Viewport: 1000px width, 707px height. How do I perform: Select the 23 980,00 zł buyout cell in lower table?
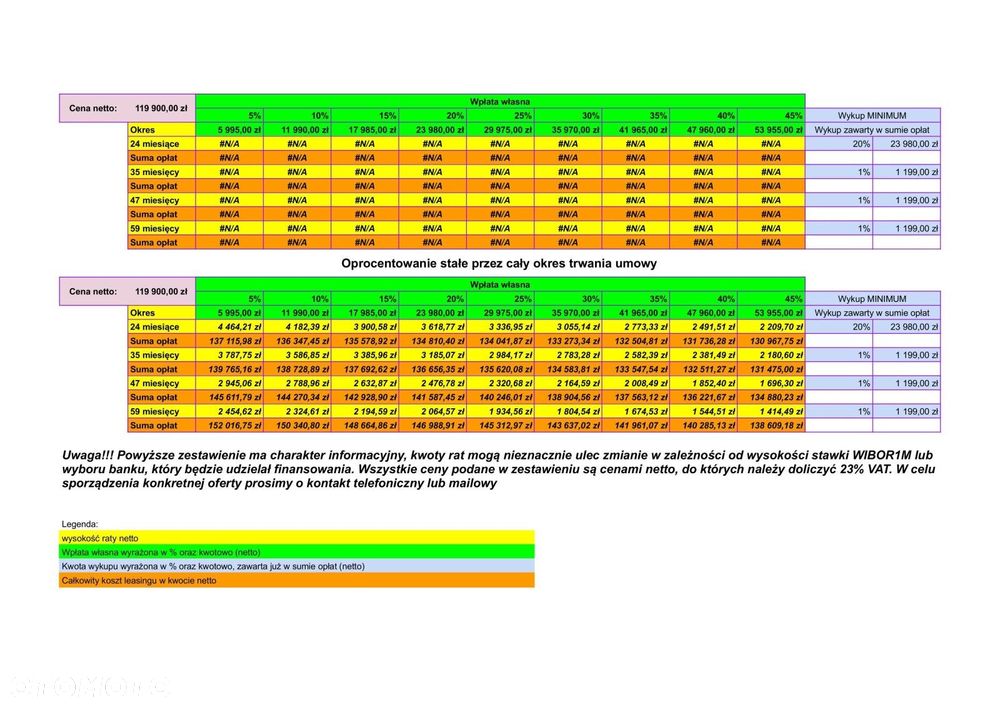click(x=906, y=327)
